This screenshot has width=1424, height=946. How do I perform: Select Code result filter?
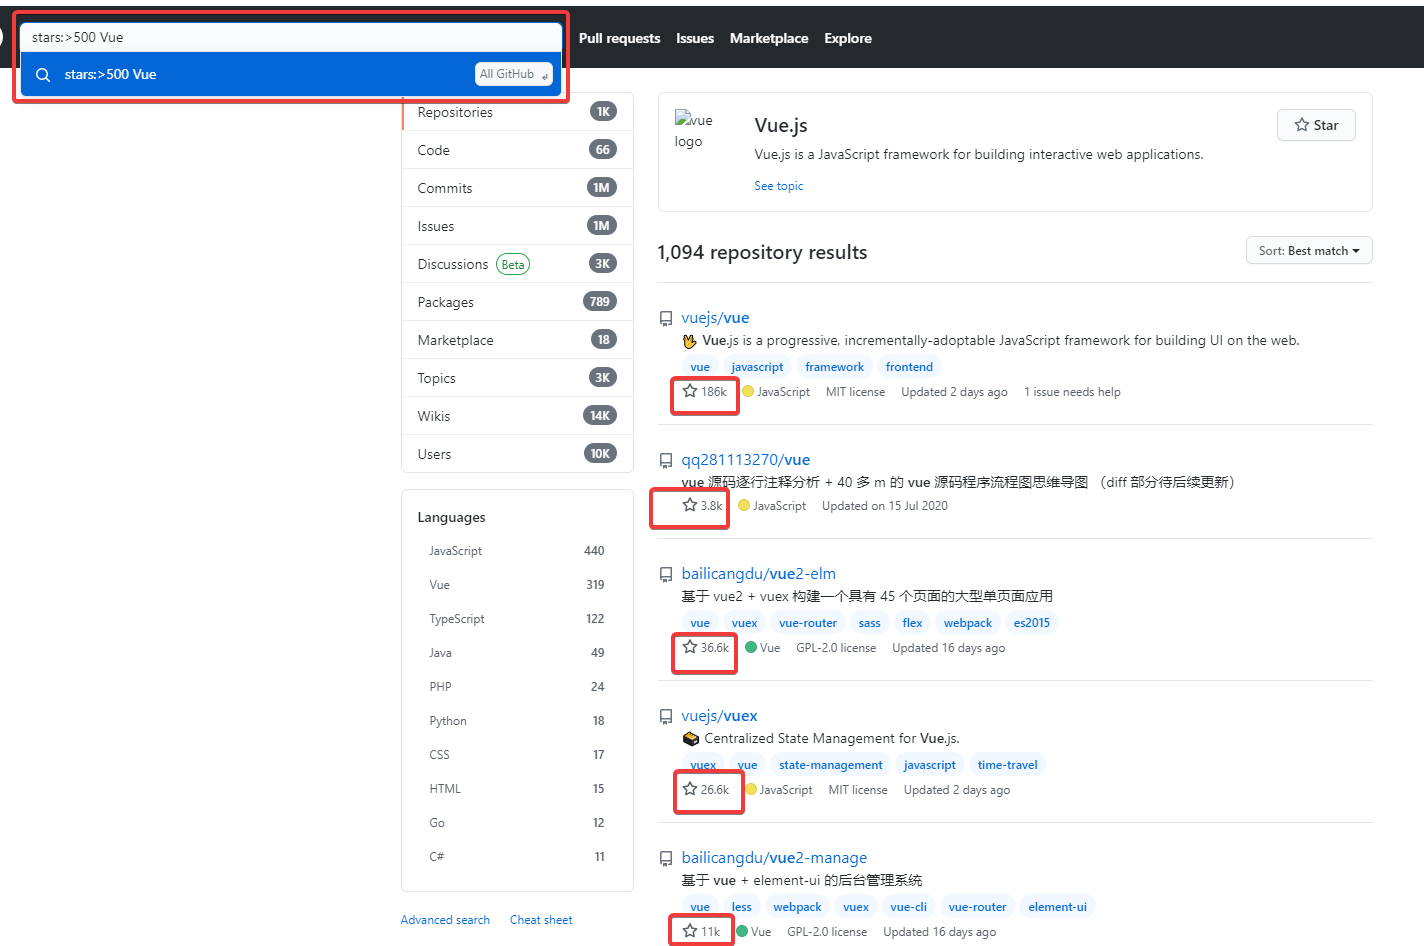click(518, 150)
